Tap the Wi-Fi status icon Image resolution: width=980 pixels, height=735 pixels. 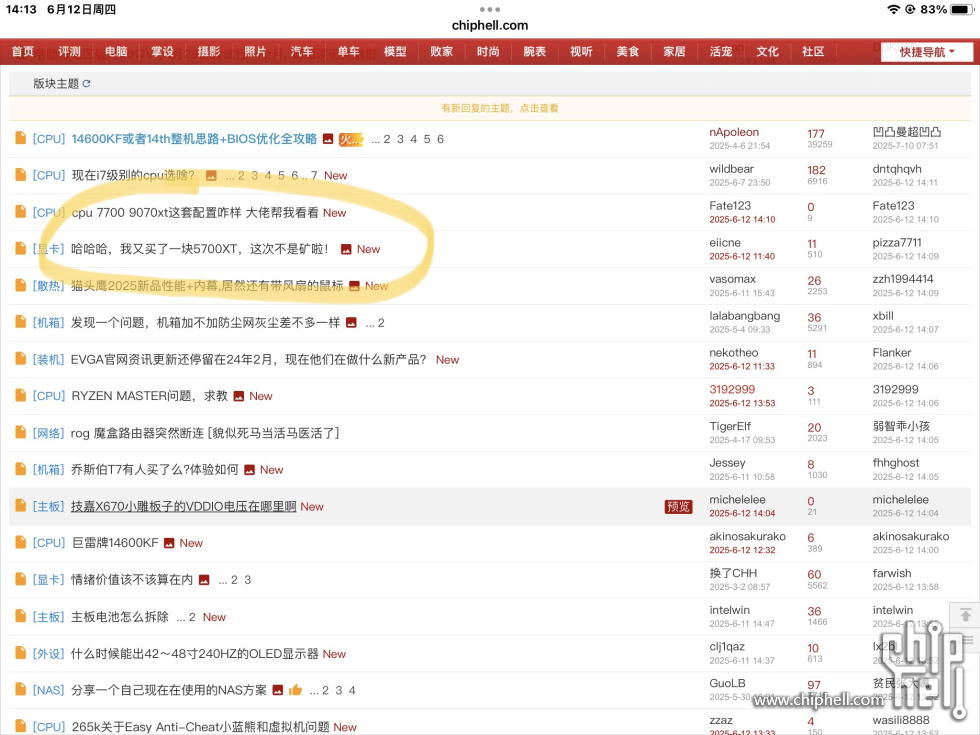[x=894, y=9]
